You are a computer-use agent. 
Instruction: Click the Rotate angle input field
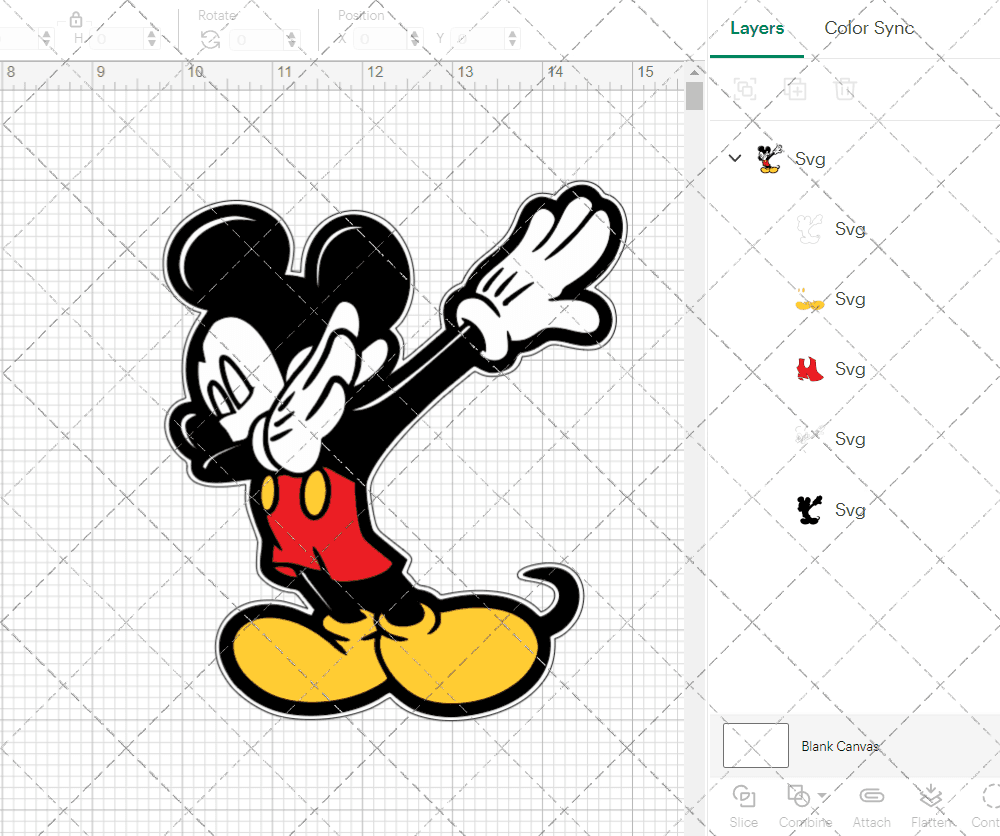tap(257, 40)
